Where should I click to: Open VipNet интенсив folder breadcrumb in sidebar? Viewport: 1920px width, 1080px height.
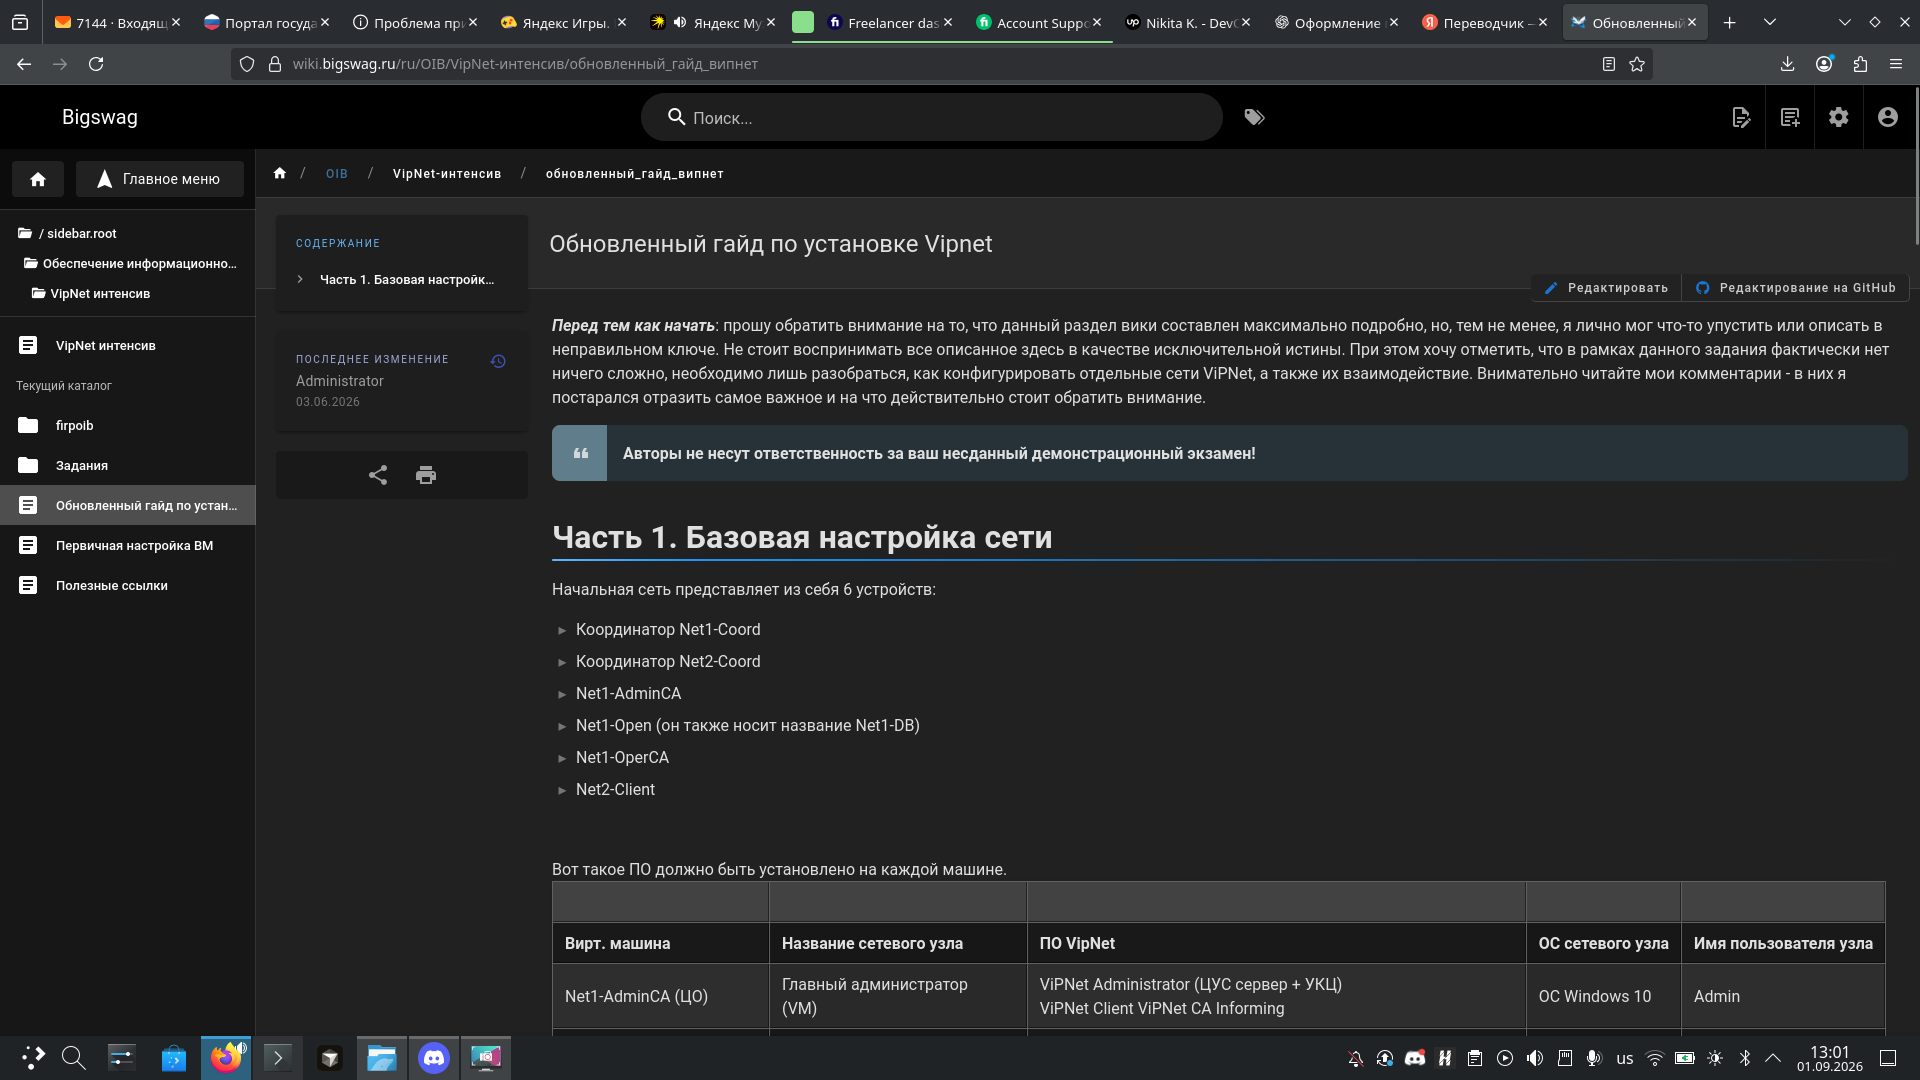pos(91,294)
